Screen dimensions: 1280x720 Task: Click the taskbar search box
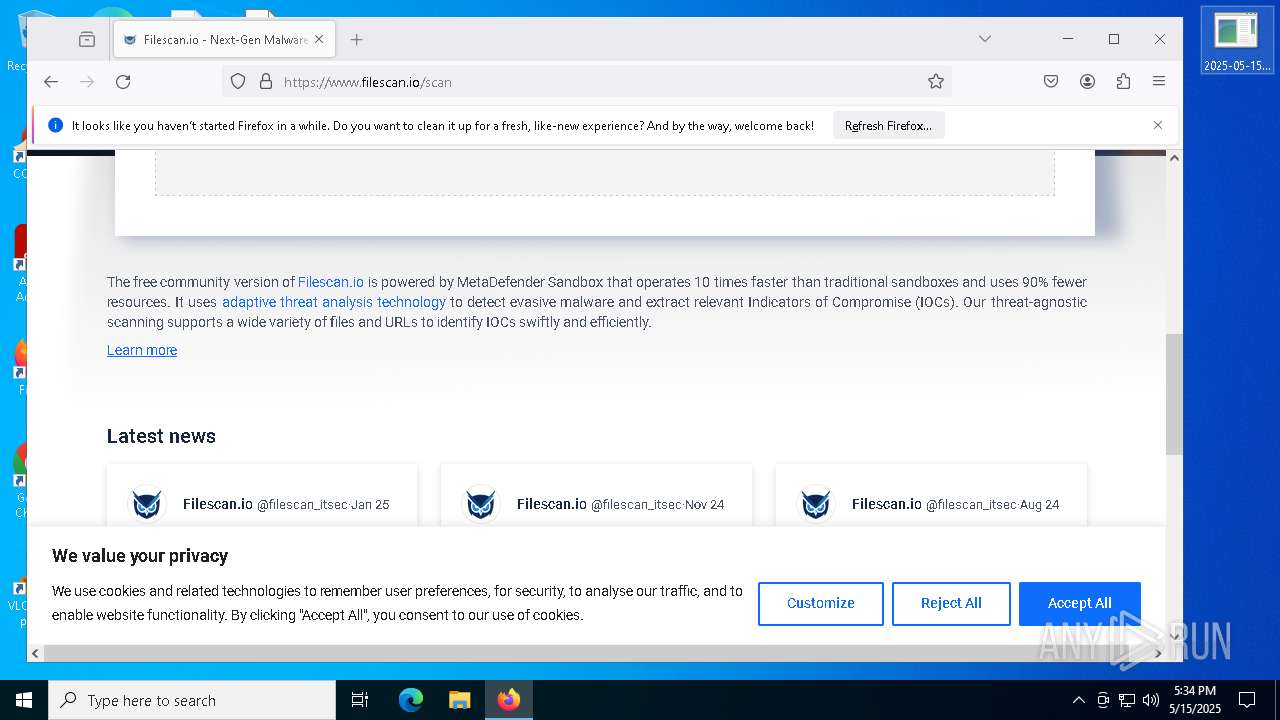tap(192, 700)
